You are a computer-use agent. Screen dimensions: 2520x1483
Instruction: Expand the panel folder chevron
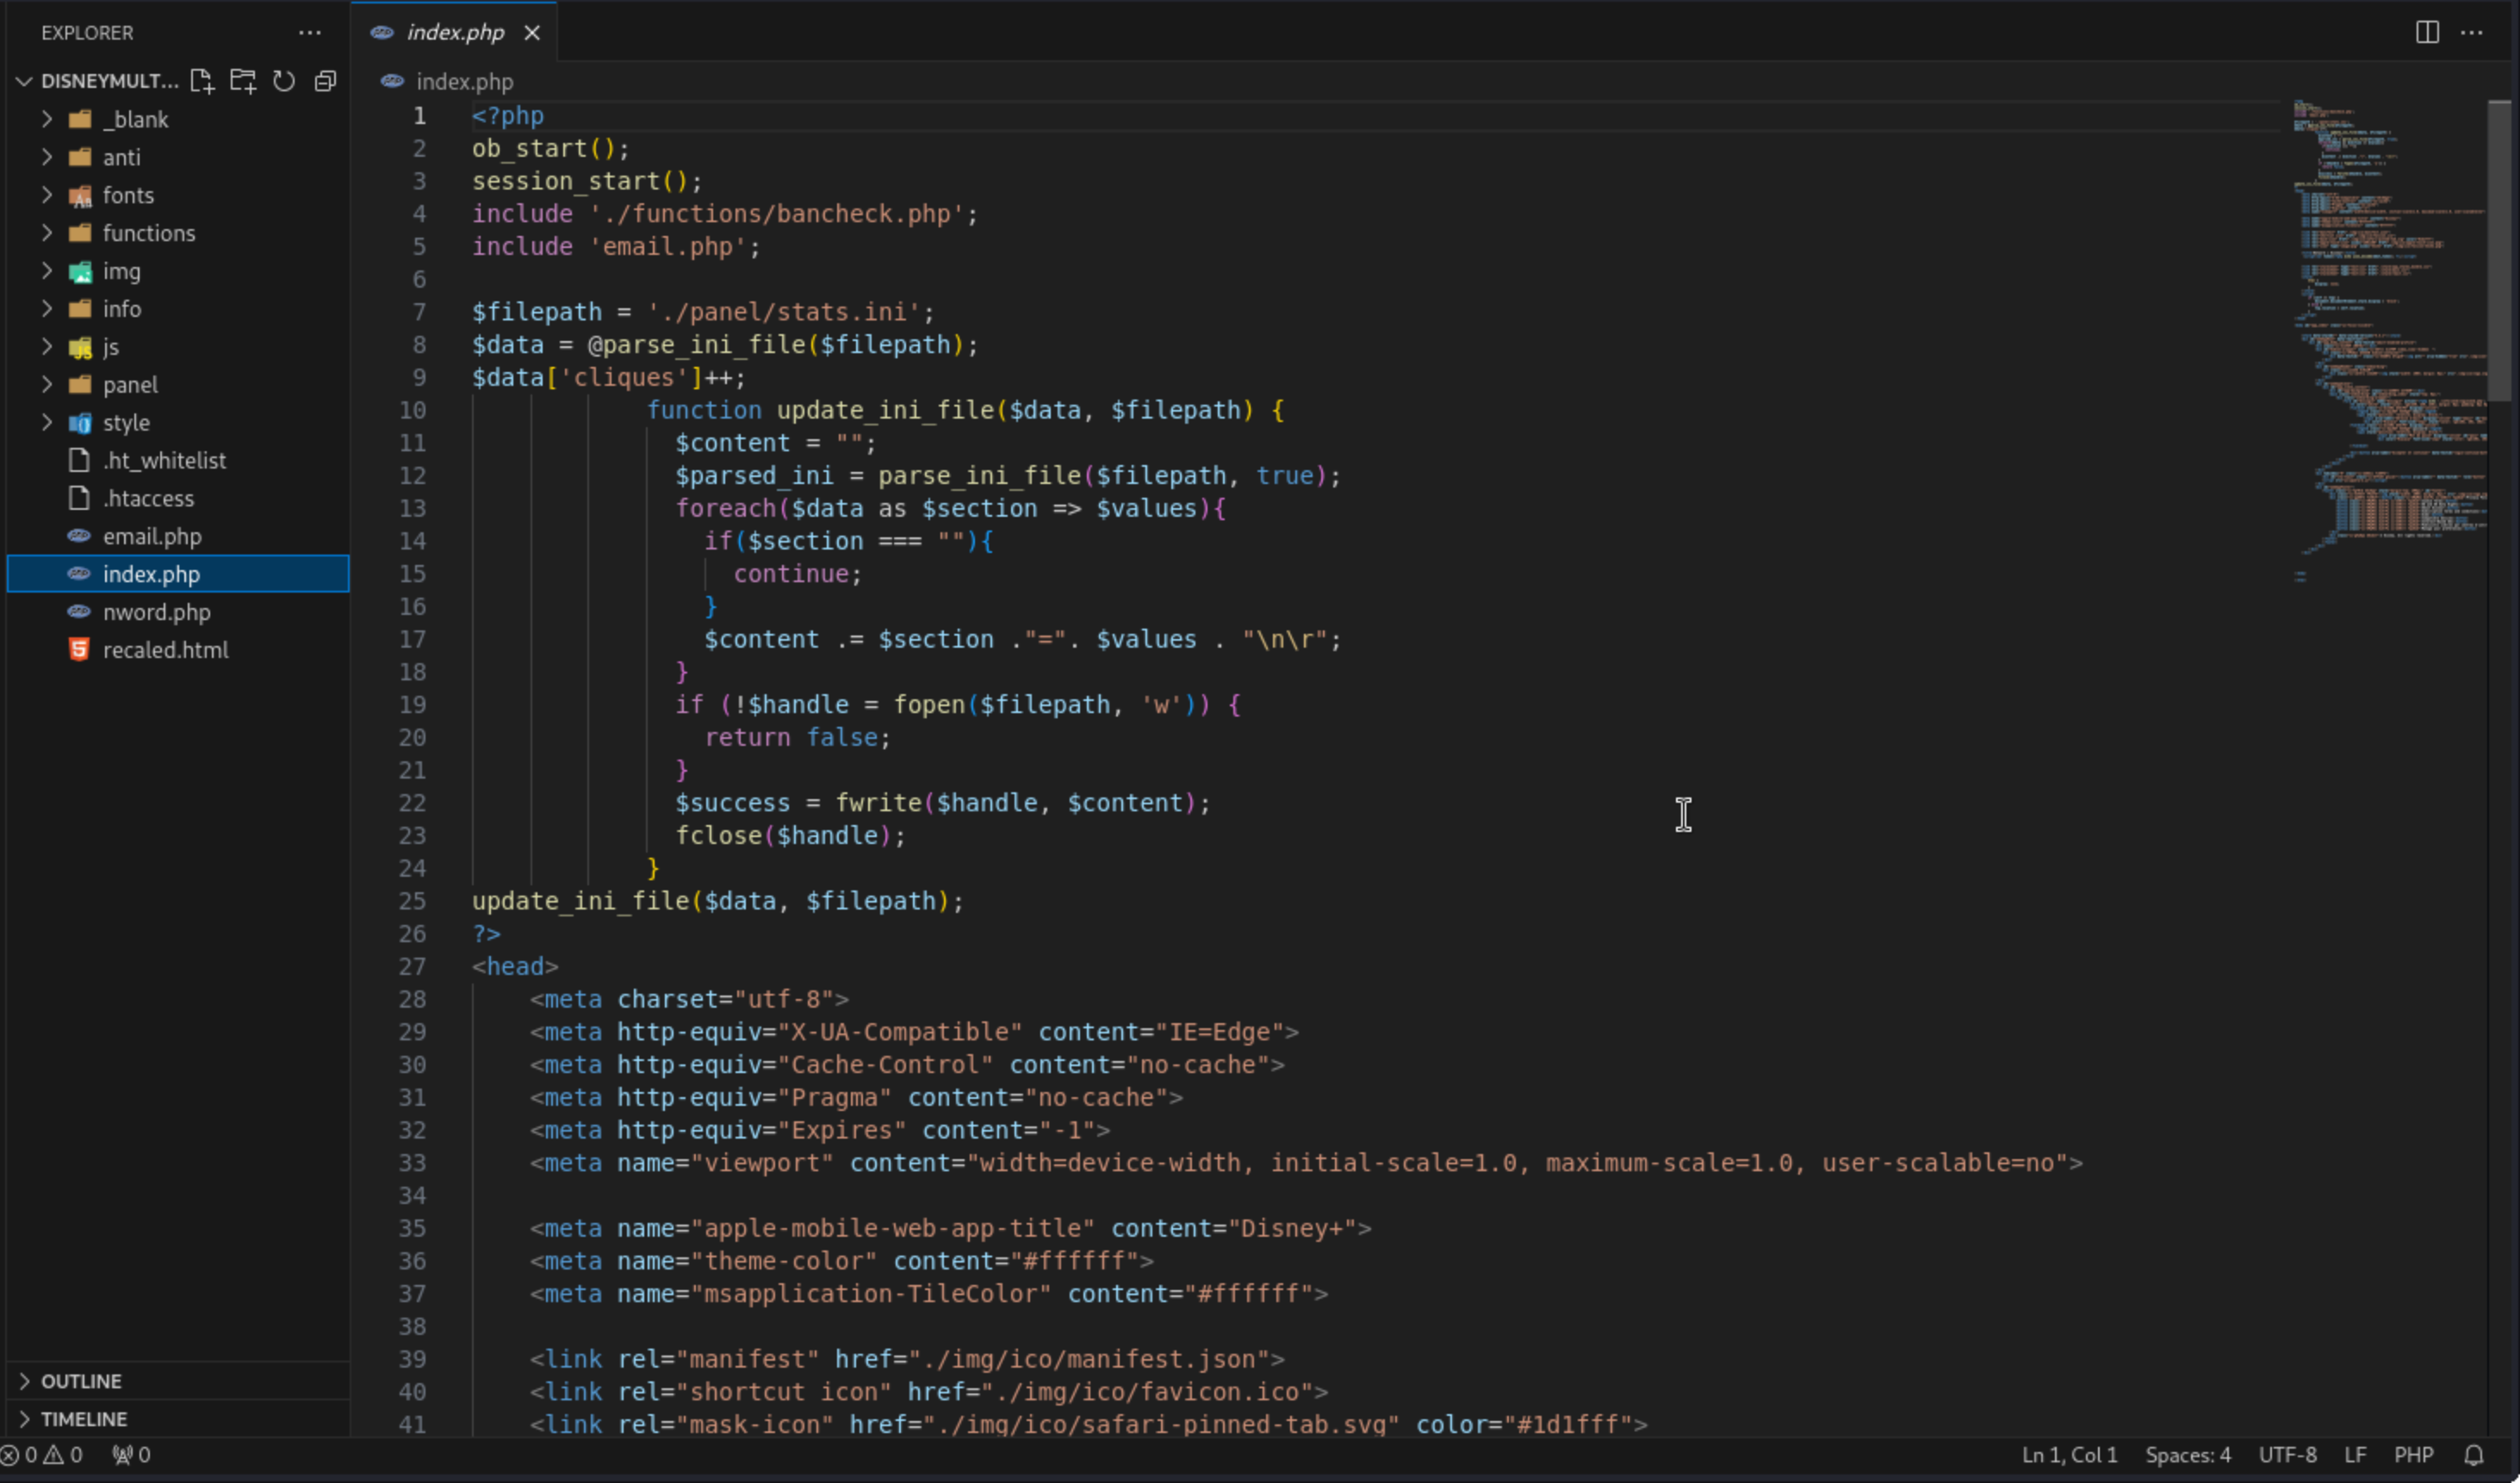[x=46, y=385]
